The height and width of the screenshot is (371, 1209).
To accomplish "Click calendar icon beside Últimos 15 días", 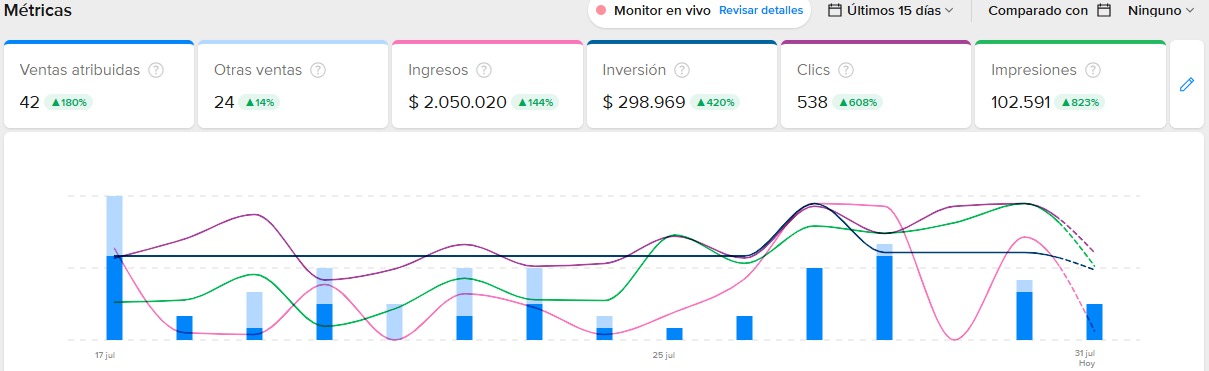I will [835, 10].
